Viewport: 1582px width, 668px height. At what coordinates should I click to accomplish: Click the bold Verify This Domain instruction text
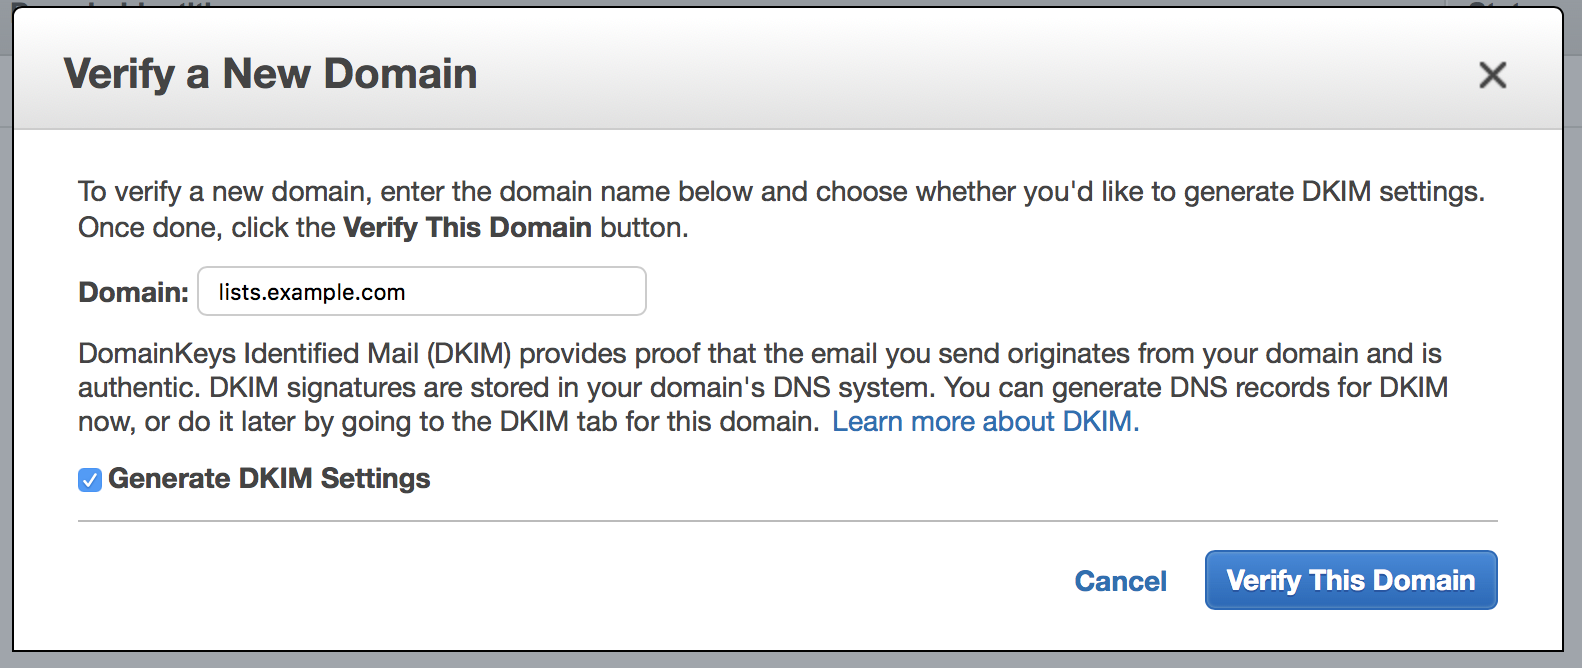(x=467, y=228)
